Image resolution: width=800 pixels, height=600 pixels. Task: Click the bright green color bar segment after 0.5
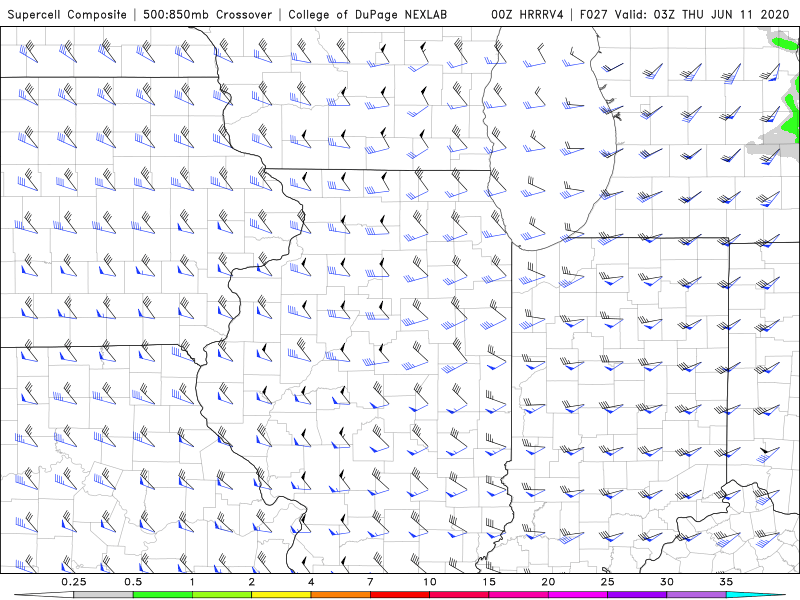point(163,595)
